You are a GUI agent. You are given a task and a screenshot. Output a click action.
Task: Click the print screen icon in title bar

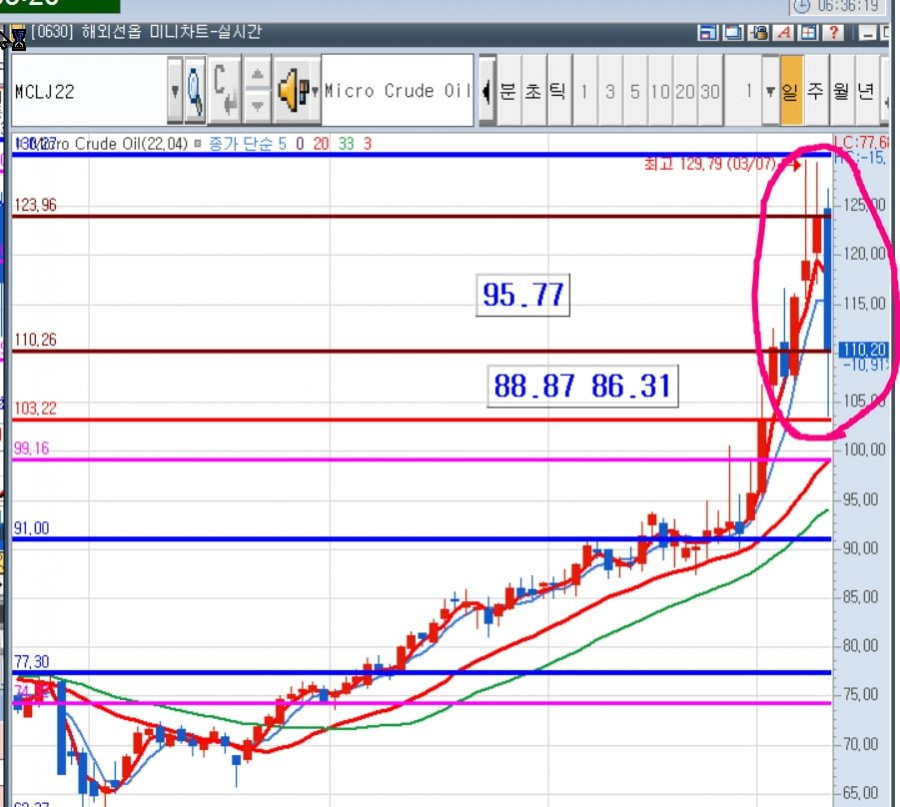[758, 33]
